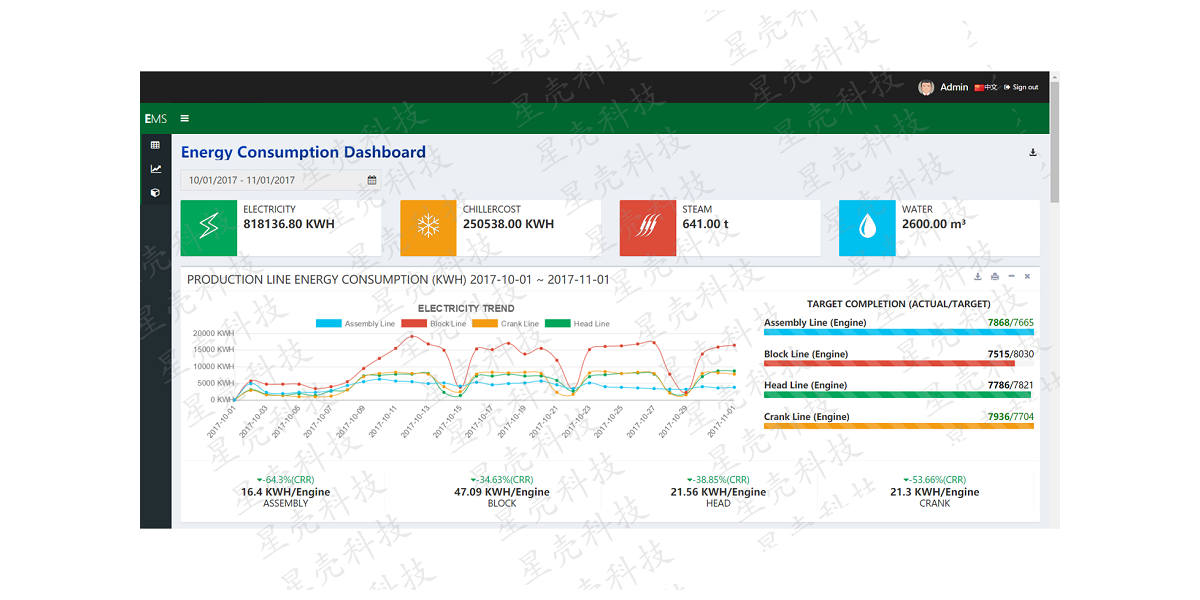Image resolution: width=1200 pixels, height=600 pixels.
Task: Click the Sign out link
Action: pos(1021,87)
